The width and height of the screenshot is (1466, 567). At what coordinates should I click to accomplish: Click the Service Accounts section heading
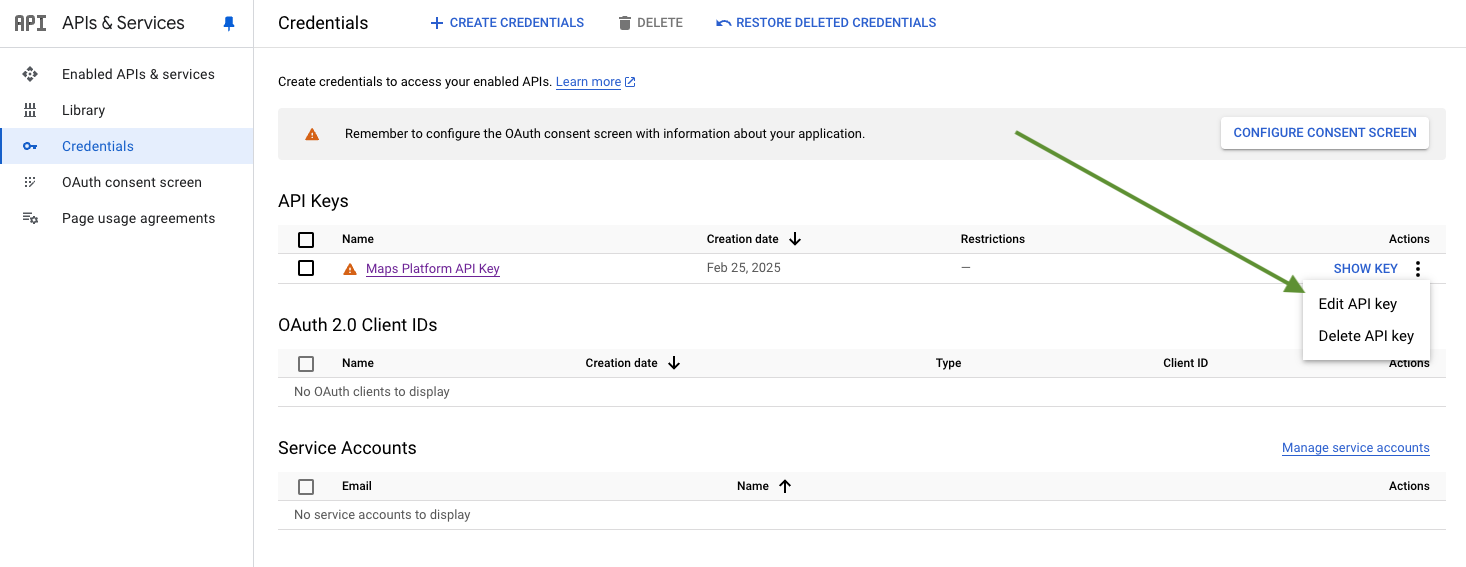[347, 448]
